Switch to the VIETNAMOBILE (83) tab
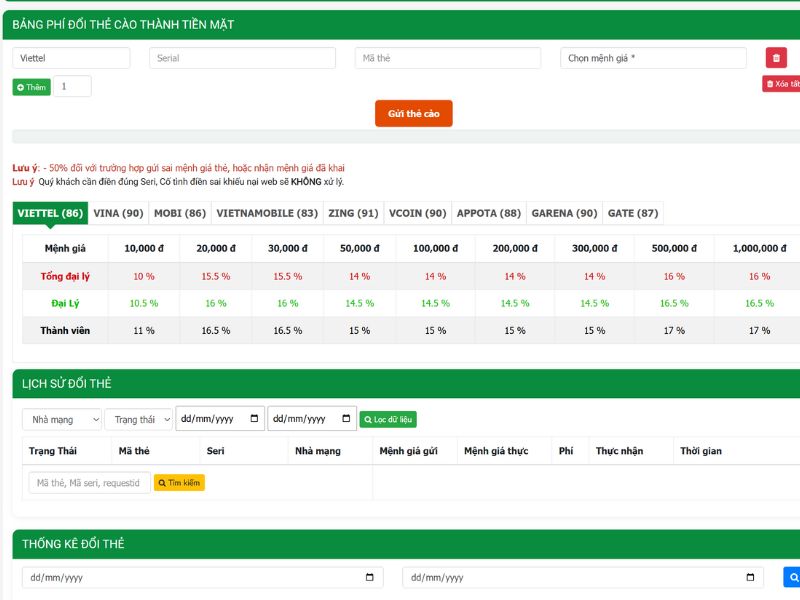Image resolution: width=800 pixels, height=600 pixels. (x=267, y=213)
